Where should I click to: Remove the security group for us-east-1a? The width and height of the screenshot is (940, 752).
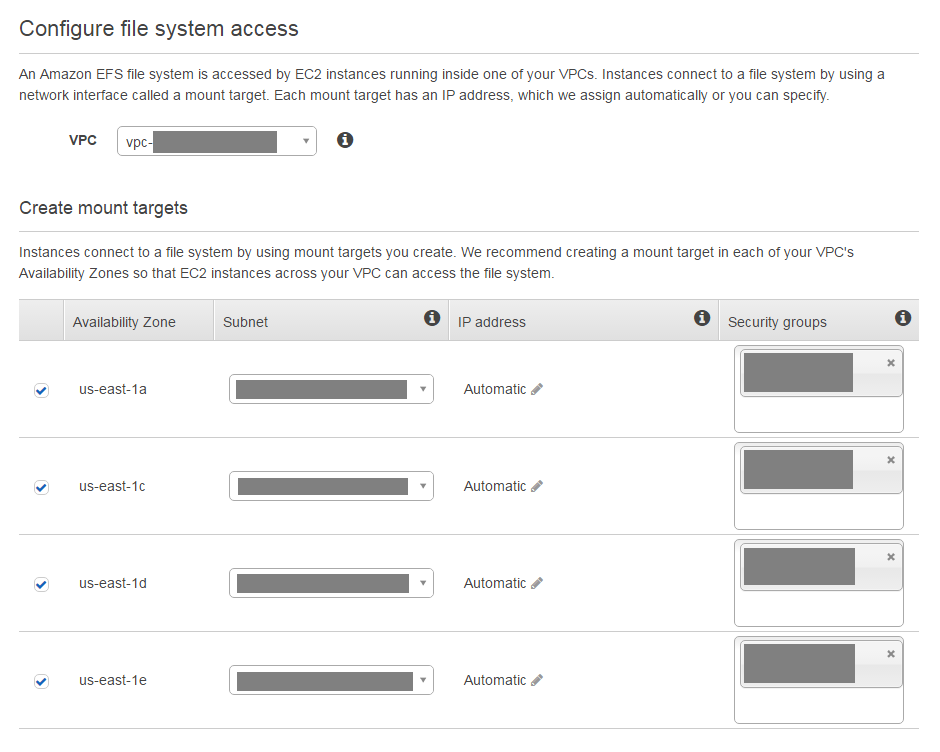coord(891,363)
